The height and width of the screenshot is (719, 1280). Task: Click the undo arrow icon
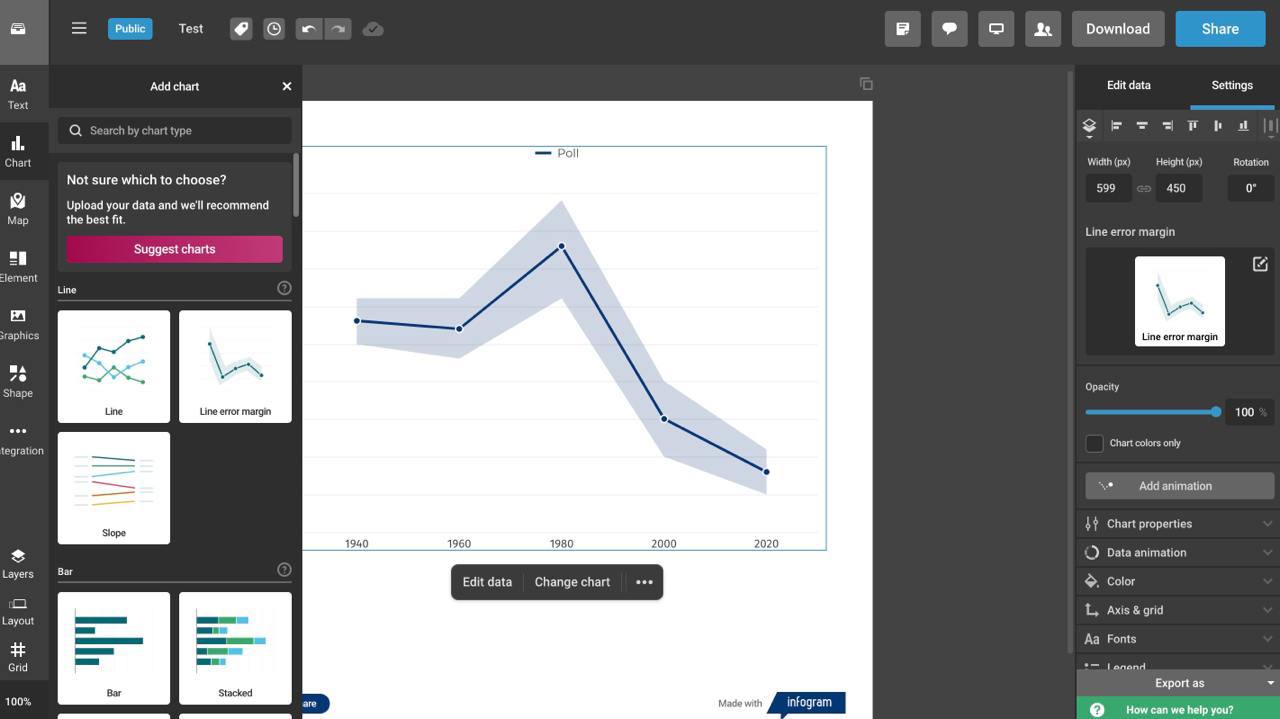pos(309,29)
